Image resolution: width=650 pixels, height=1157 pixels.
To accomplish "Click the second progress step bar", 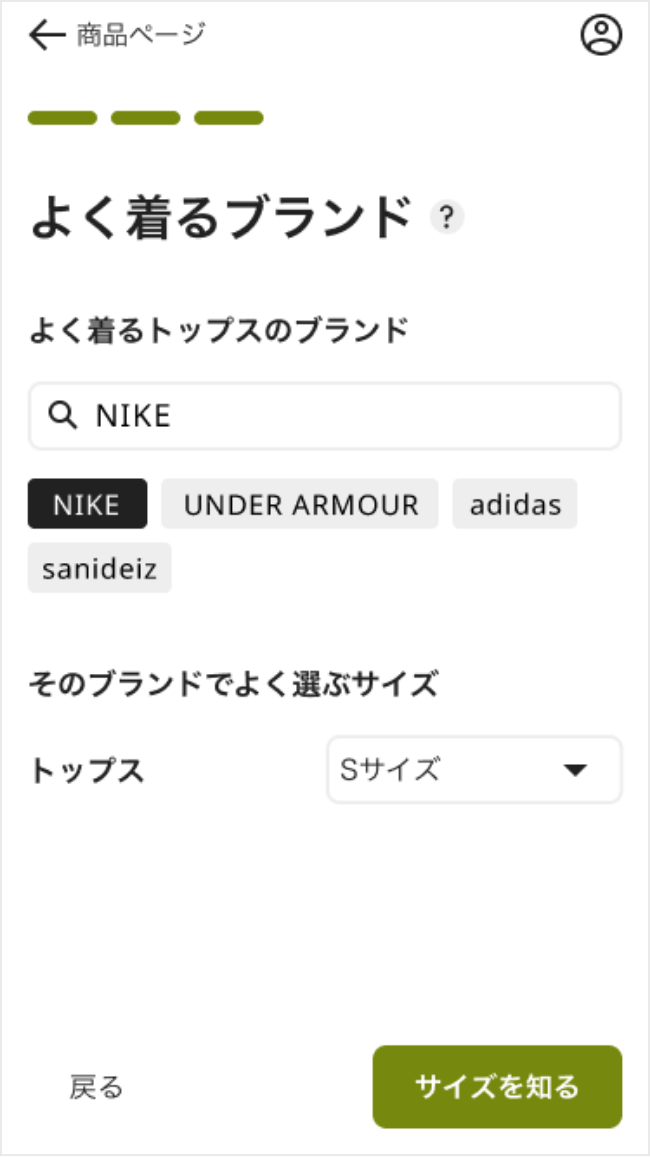I will (x=146, y=118).
